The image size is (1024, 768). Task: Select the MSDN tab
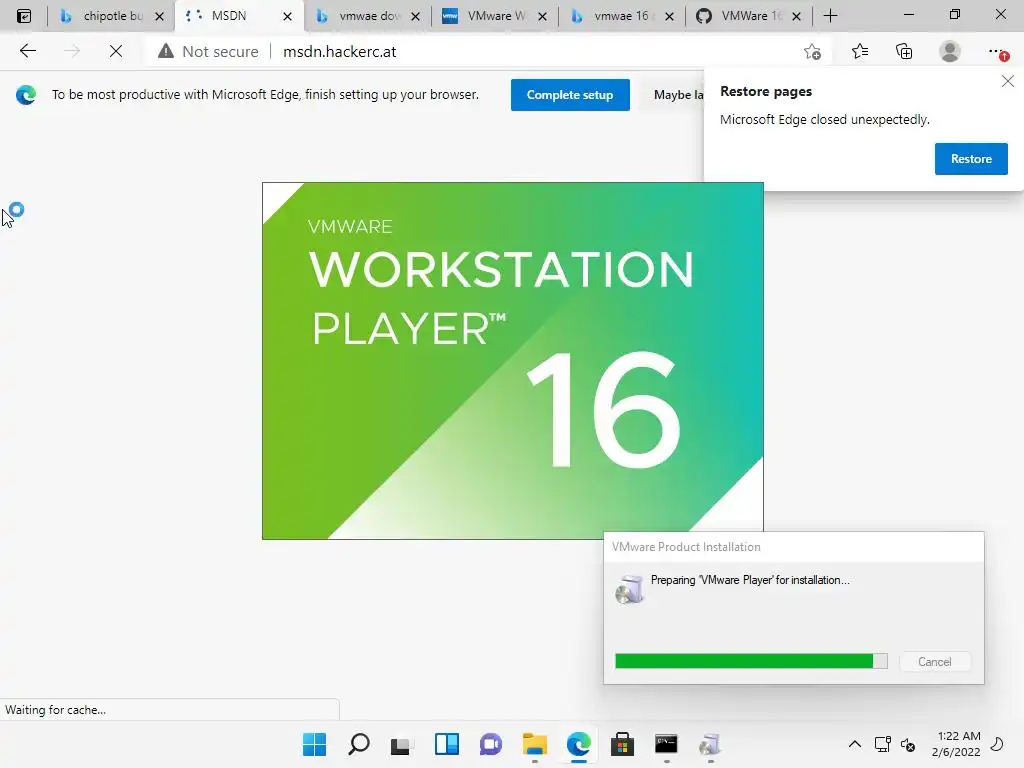[x=239, y=16]
